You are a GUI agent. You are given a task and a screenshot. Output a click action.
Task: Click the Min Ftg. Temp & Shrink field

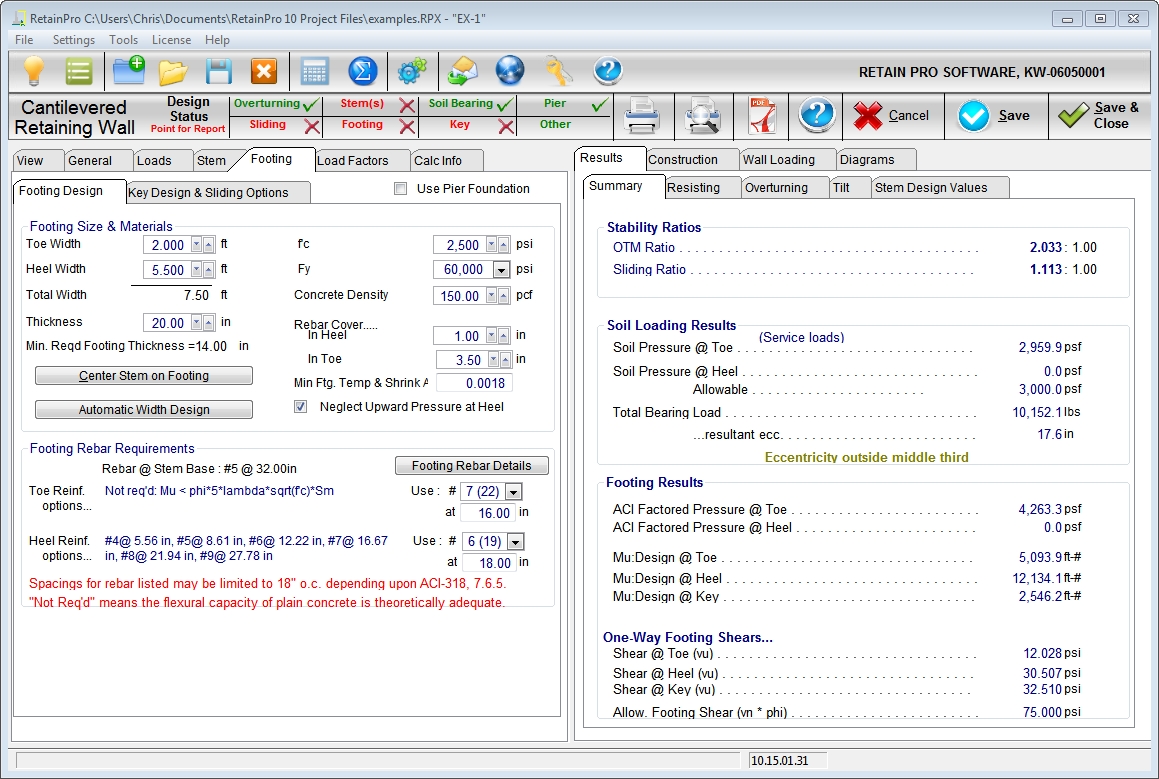click(474, 383)
